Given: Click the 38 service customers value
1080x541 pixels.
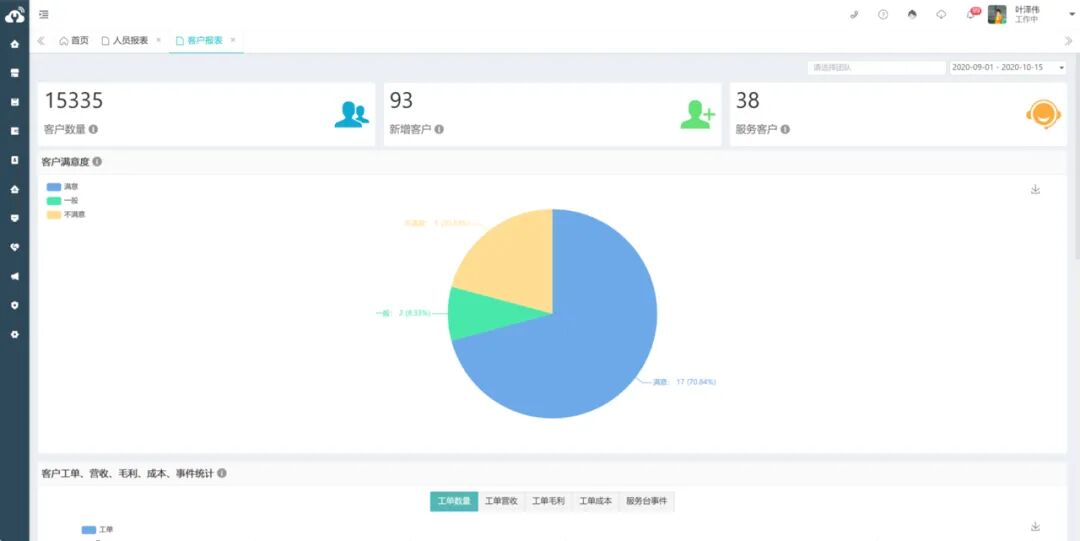Looking at the screenshot, I should [x=747, y=101].
